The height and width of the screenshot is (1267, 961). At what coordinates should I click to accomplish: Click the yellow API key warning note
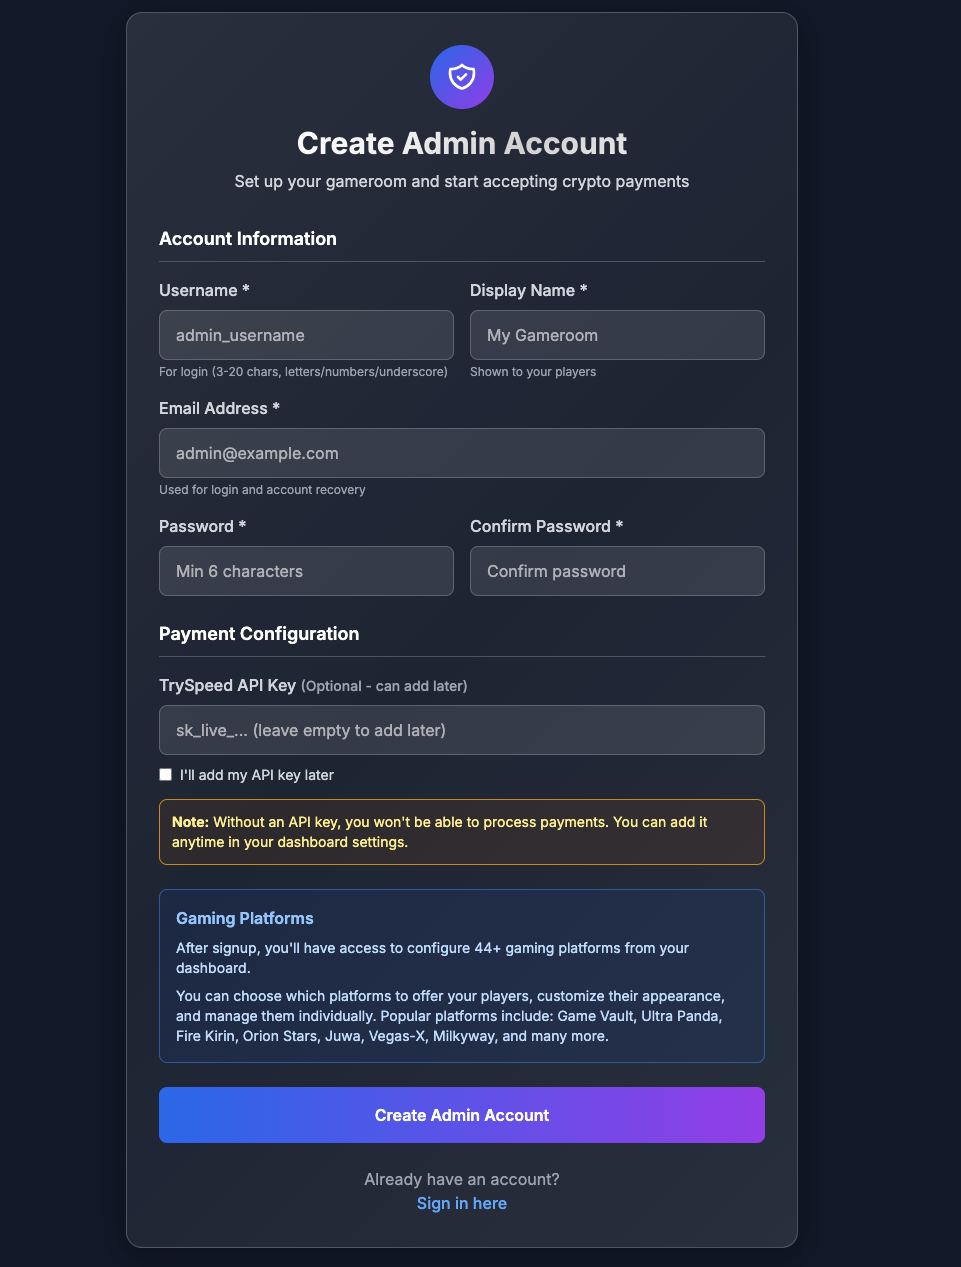tap(461, 831)
